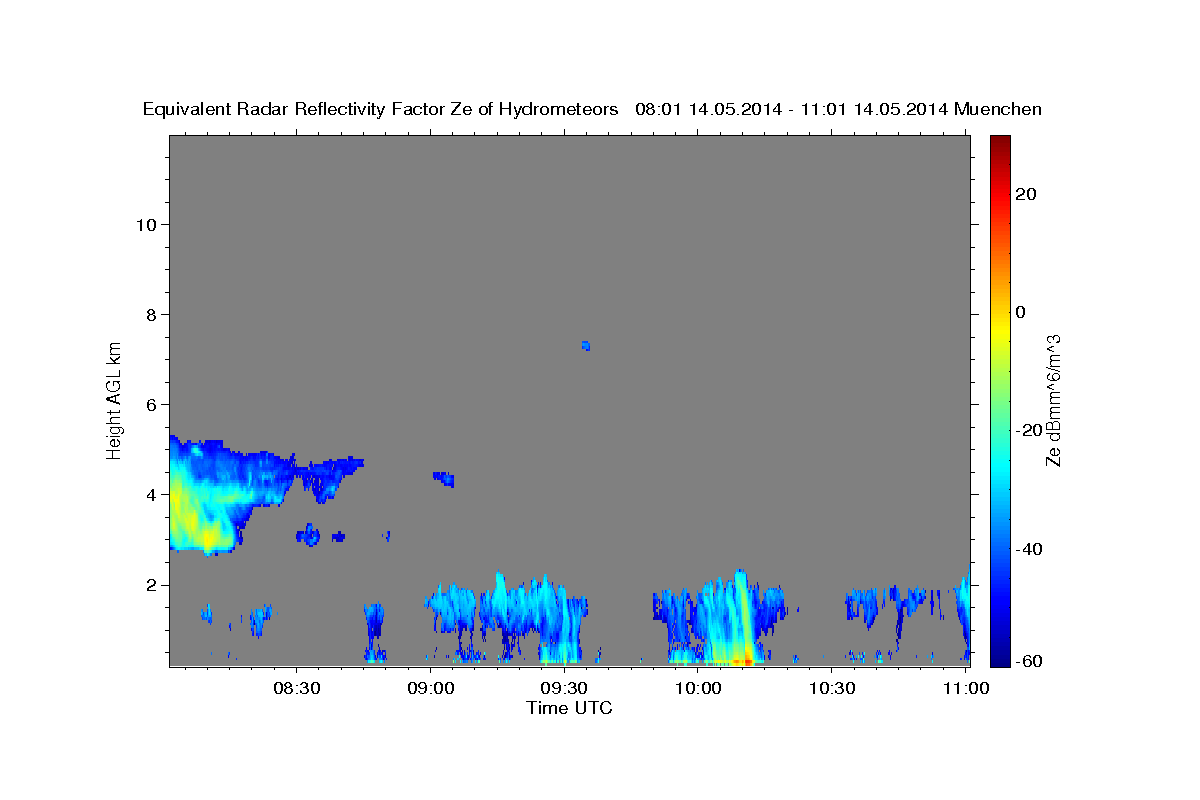Click the colorbar value label -40
Image resolution: width=1200 pixels, height=800 pixels.
[1029, 549]
